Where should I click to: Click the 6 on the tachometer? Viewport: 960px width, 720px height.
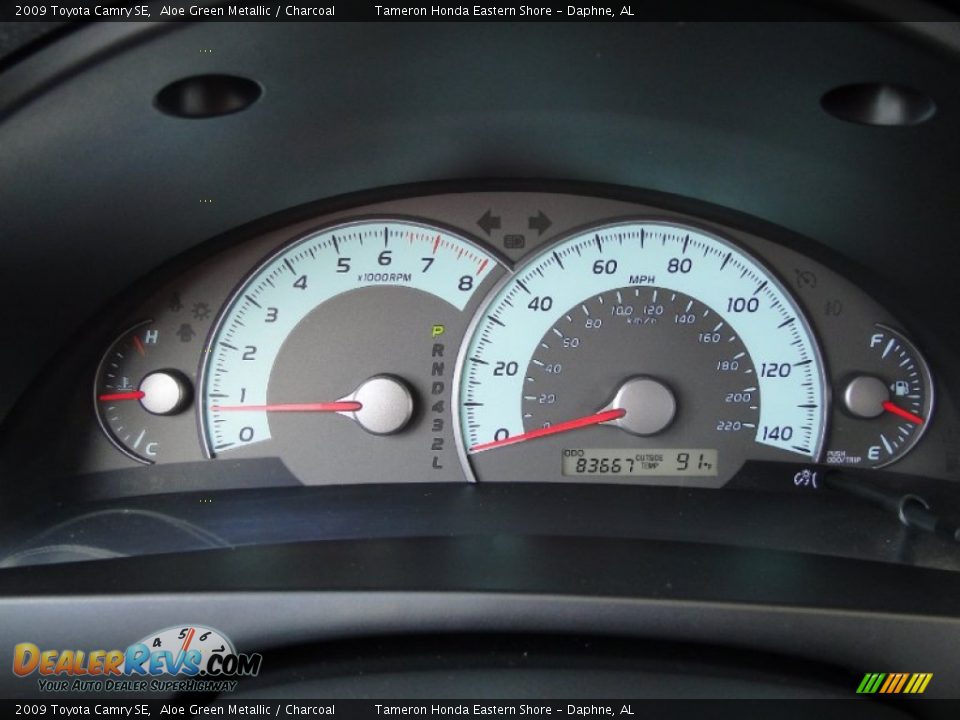click(384, 258)
